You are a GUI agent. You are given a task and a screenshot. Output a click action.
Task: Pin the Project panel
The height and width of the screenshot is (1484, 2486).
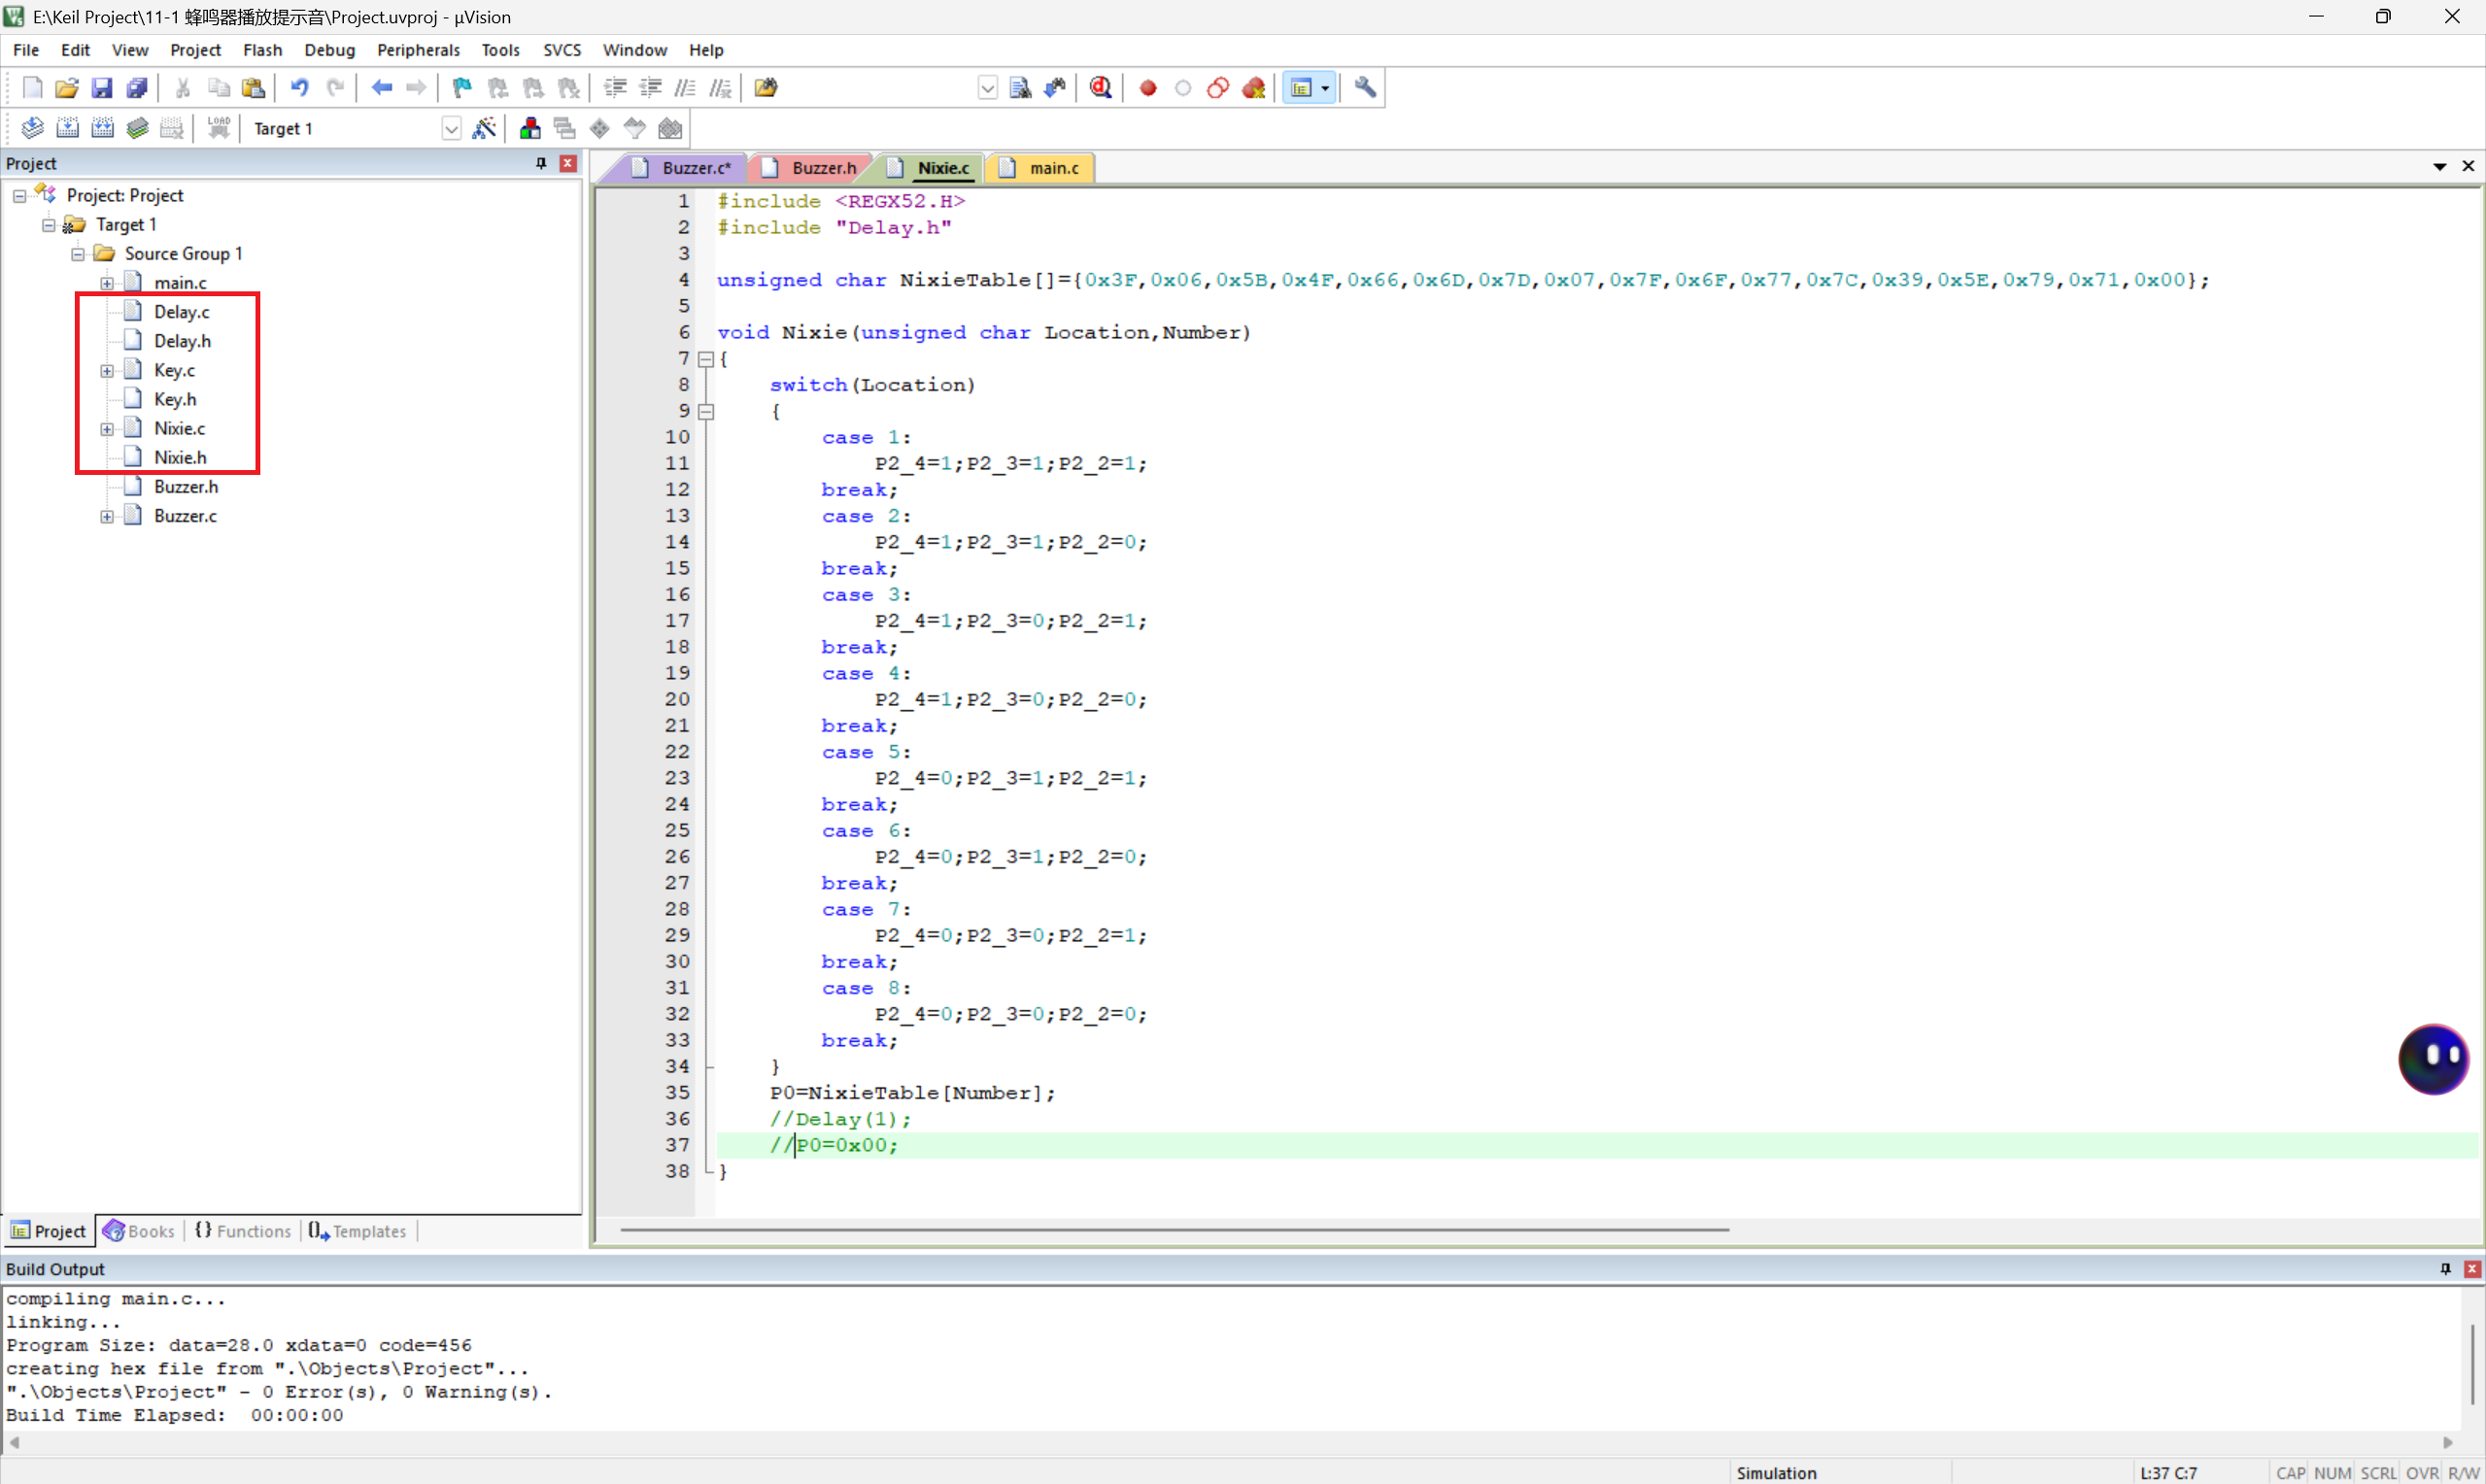[541, 163]
